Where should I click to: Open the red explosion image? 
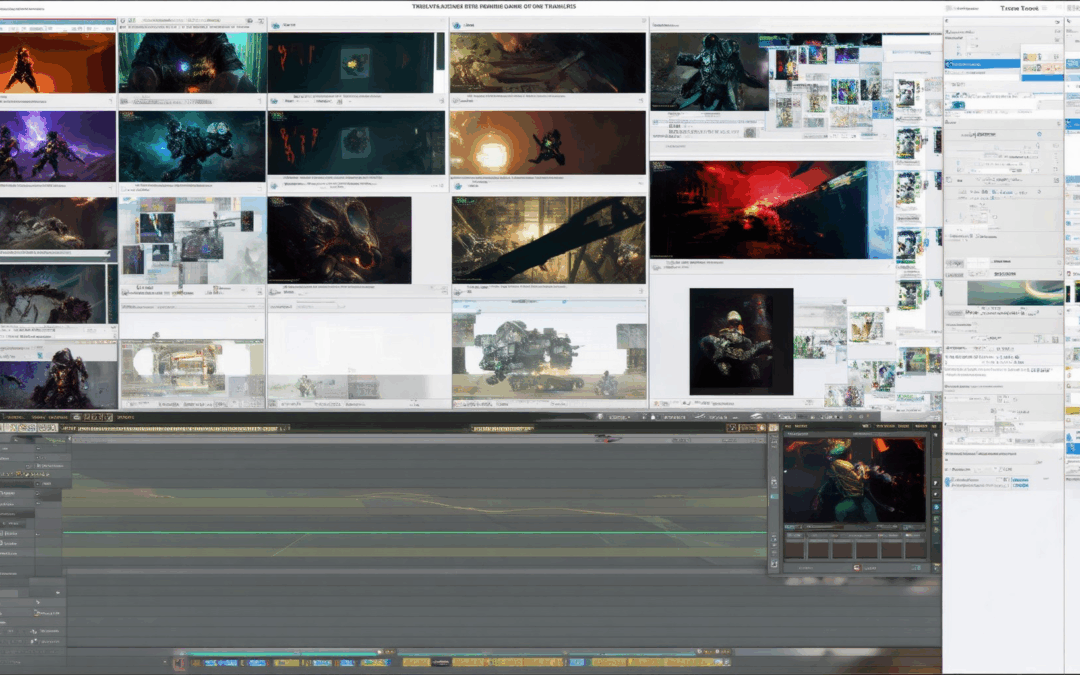(x=758, y=210)
